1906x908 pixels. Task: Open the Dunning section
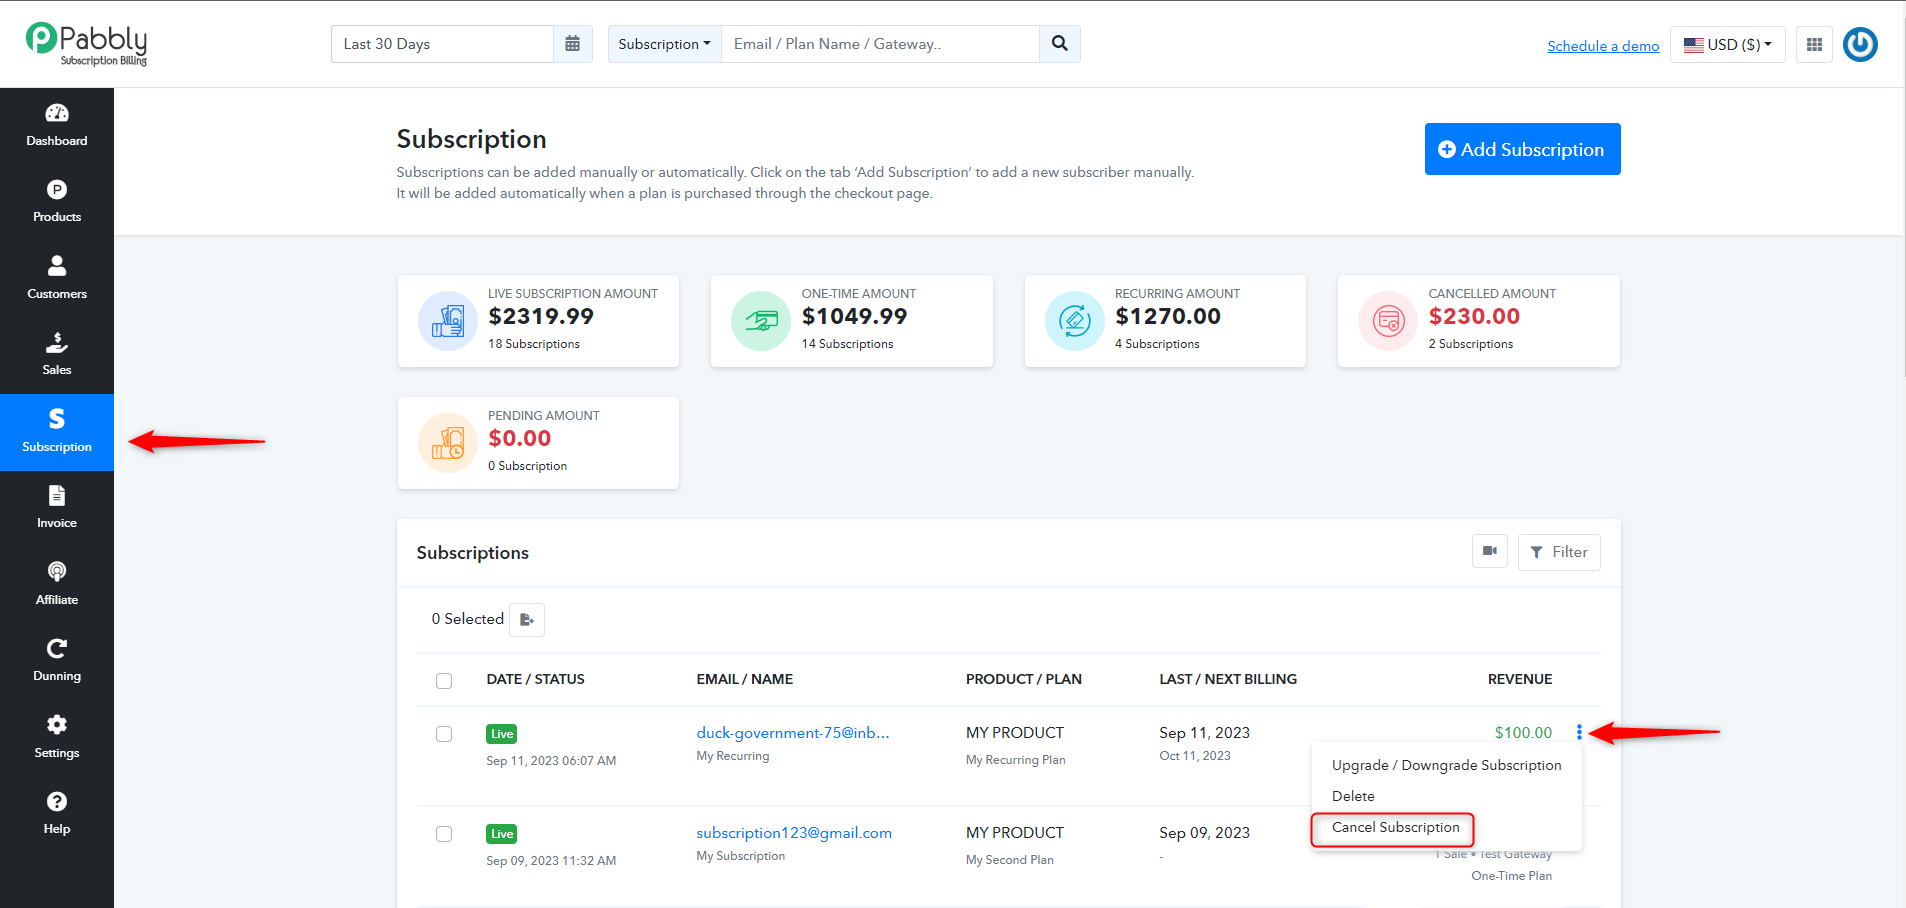point(57,661)
